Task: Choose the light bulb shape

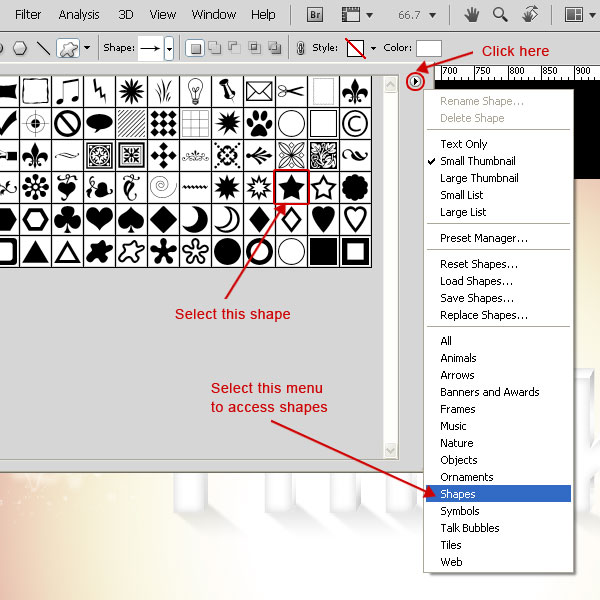Action: point(195,91)
